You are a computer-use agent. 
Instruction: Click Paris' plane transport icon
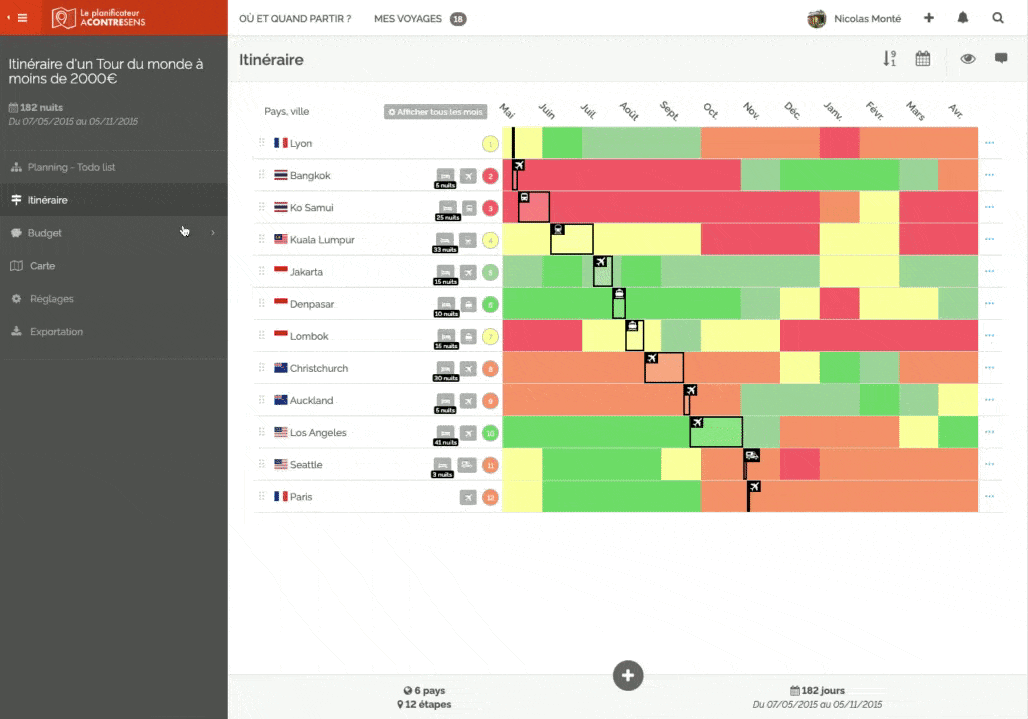468,497
